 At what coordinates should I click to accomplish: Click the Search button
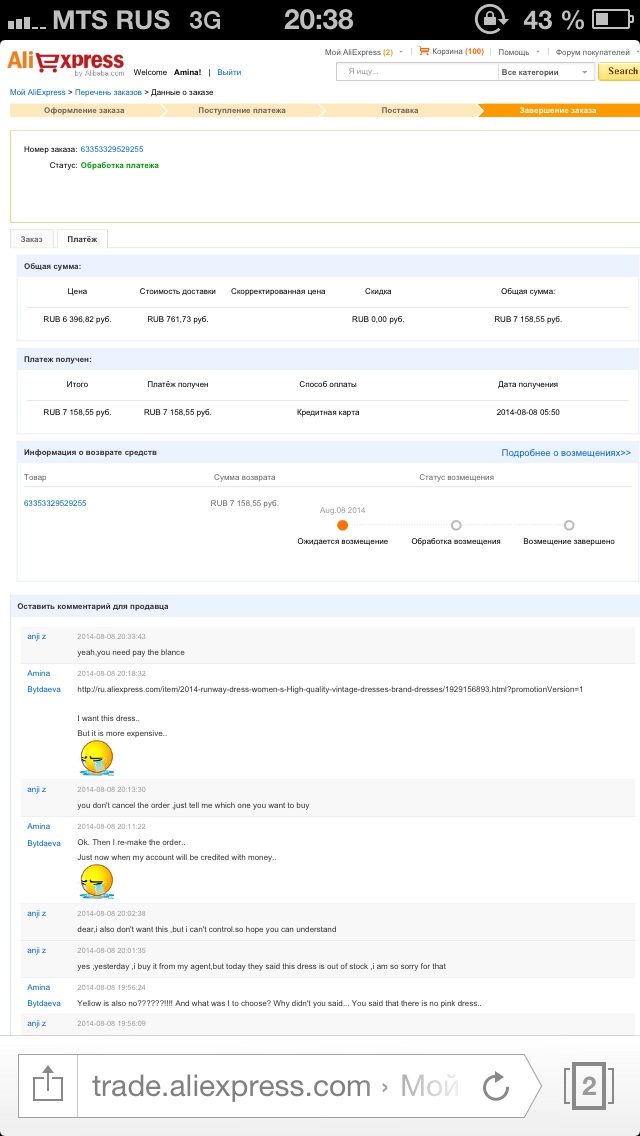coord(621,71)
